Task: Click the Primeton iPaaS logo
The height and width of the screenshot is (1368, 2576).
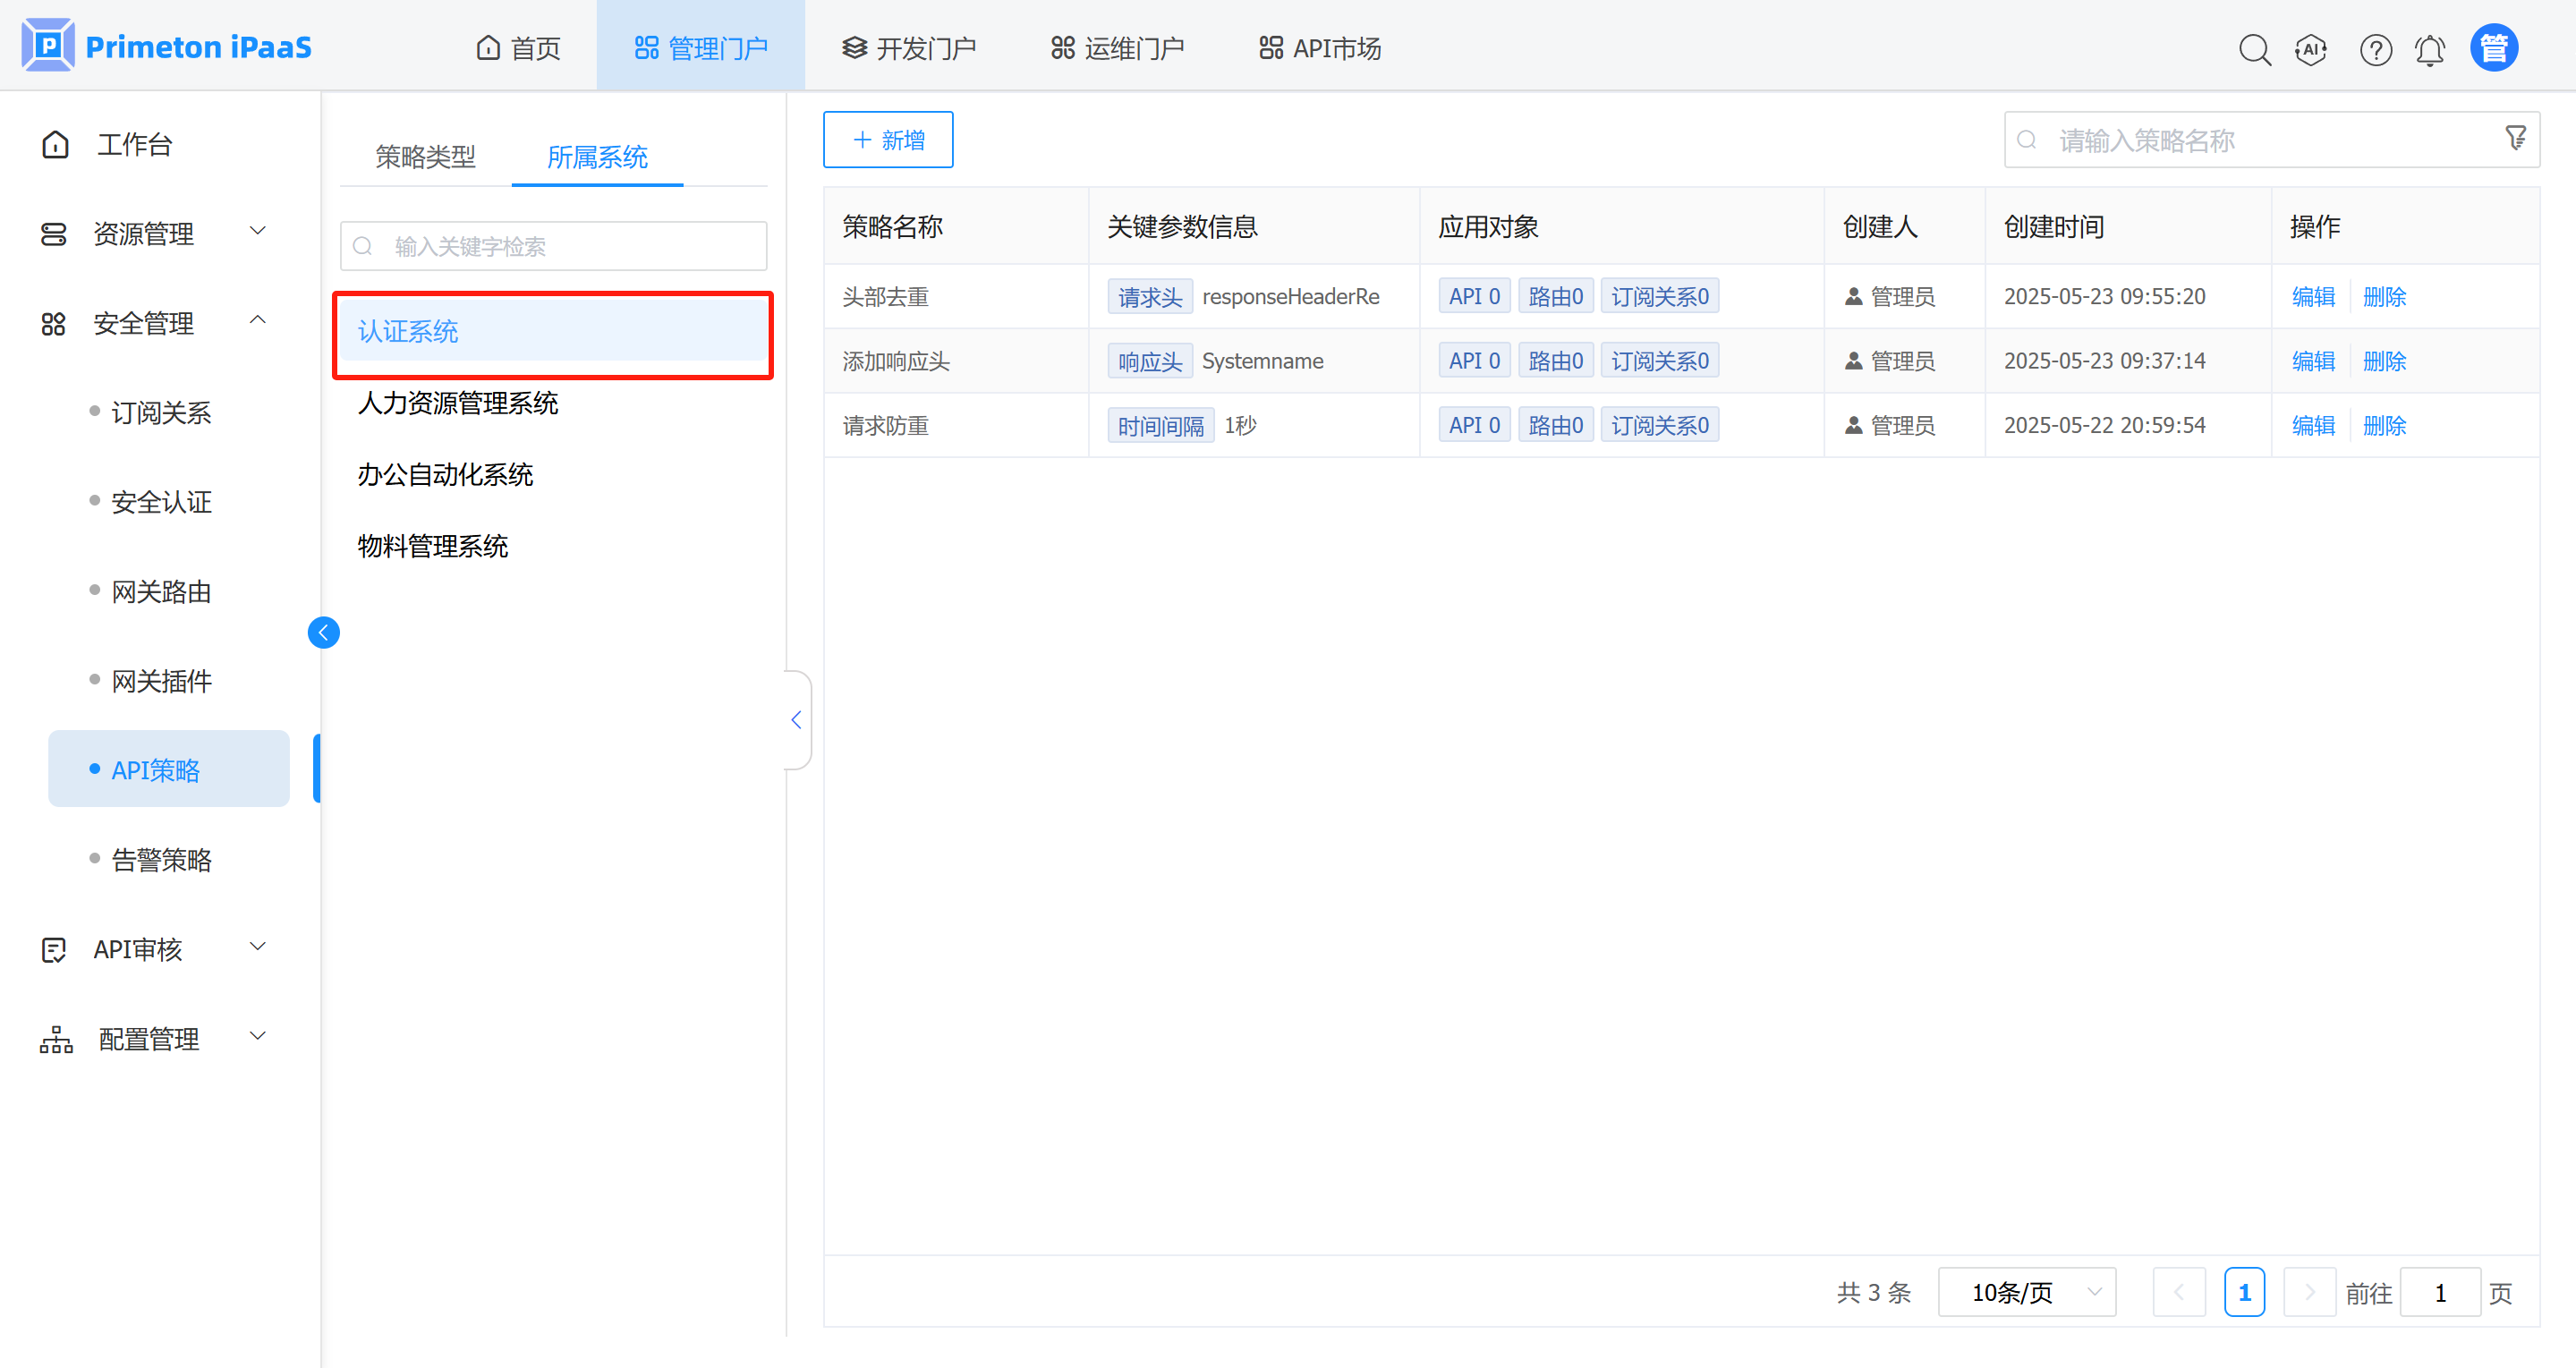Action: coord(167,46)
